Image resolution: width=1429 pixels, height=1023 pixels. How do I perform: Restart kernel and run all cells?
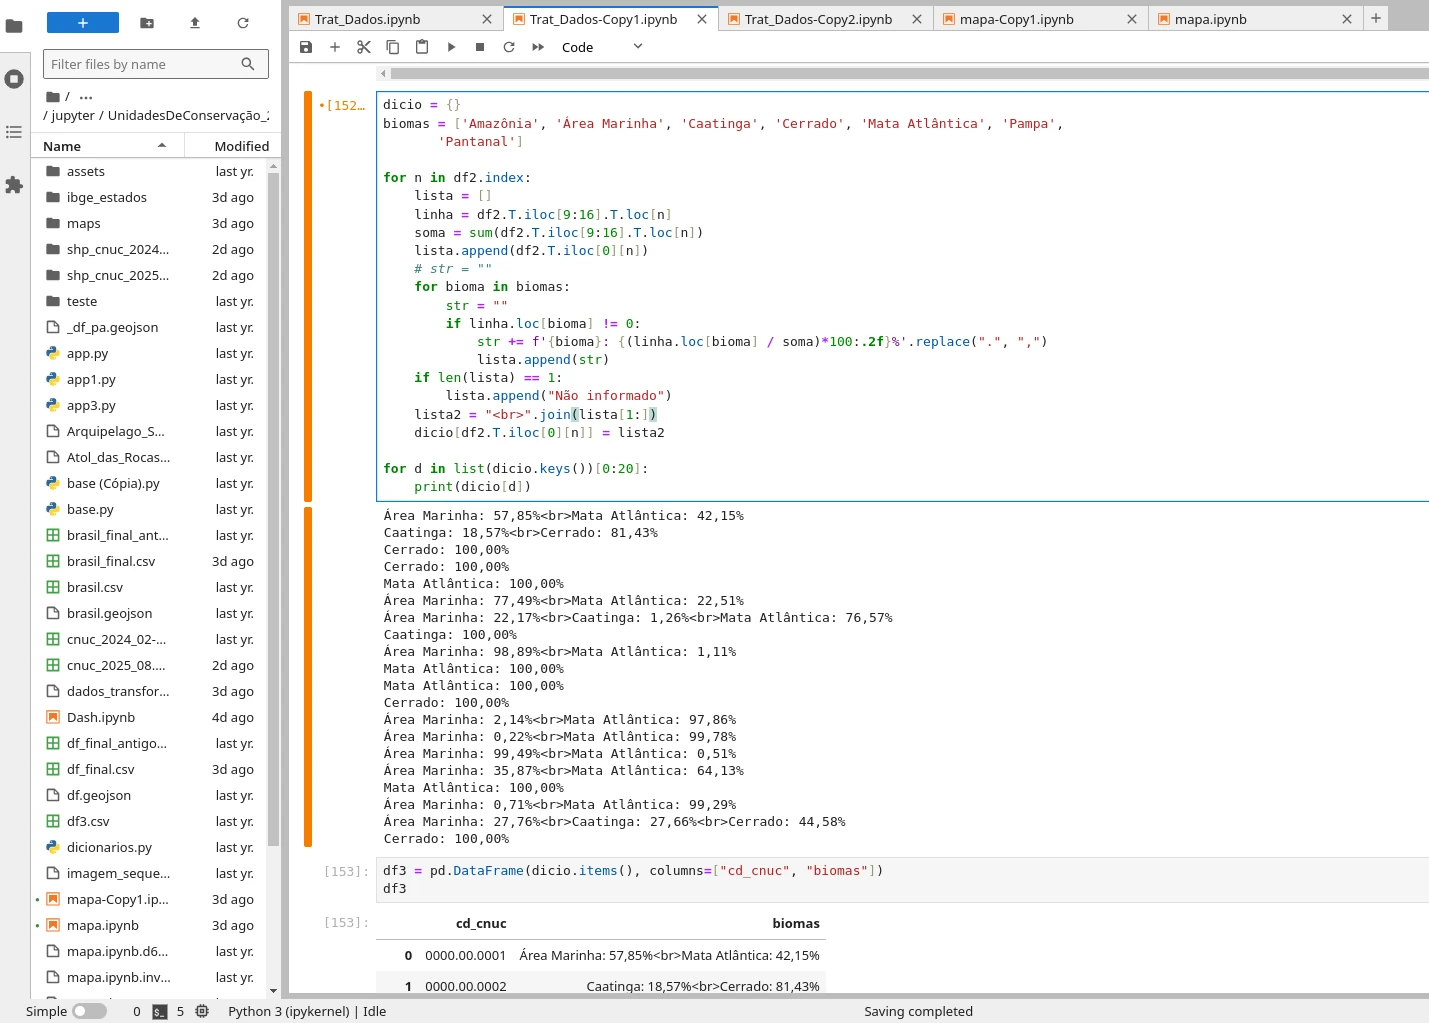pyautogui.click(x=538, y=47)
